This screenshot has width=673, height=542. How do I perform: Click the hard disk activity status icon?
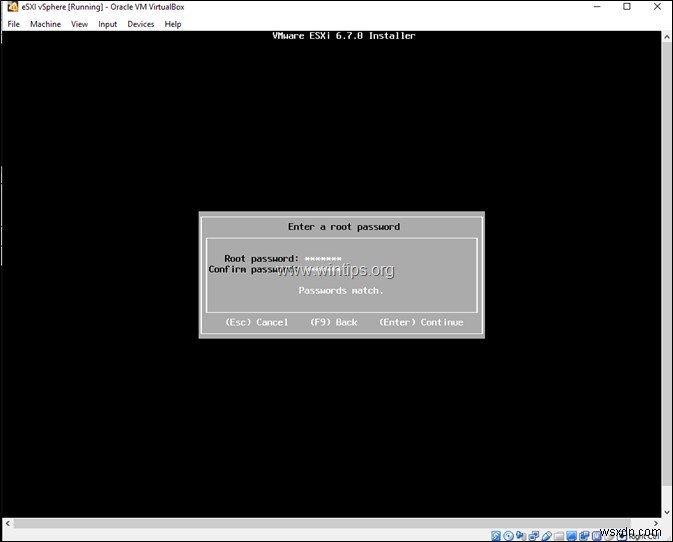496,536
